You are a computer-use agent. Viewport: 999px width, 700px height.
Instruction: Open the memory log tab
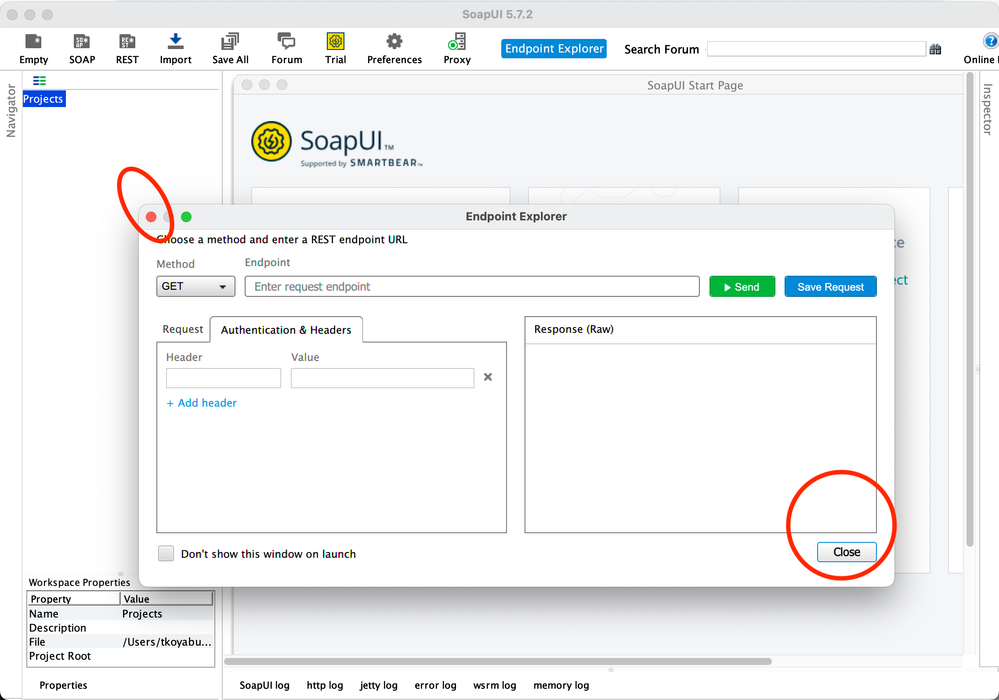point(561,685)
